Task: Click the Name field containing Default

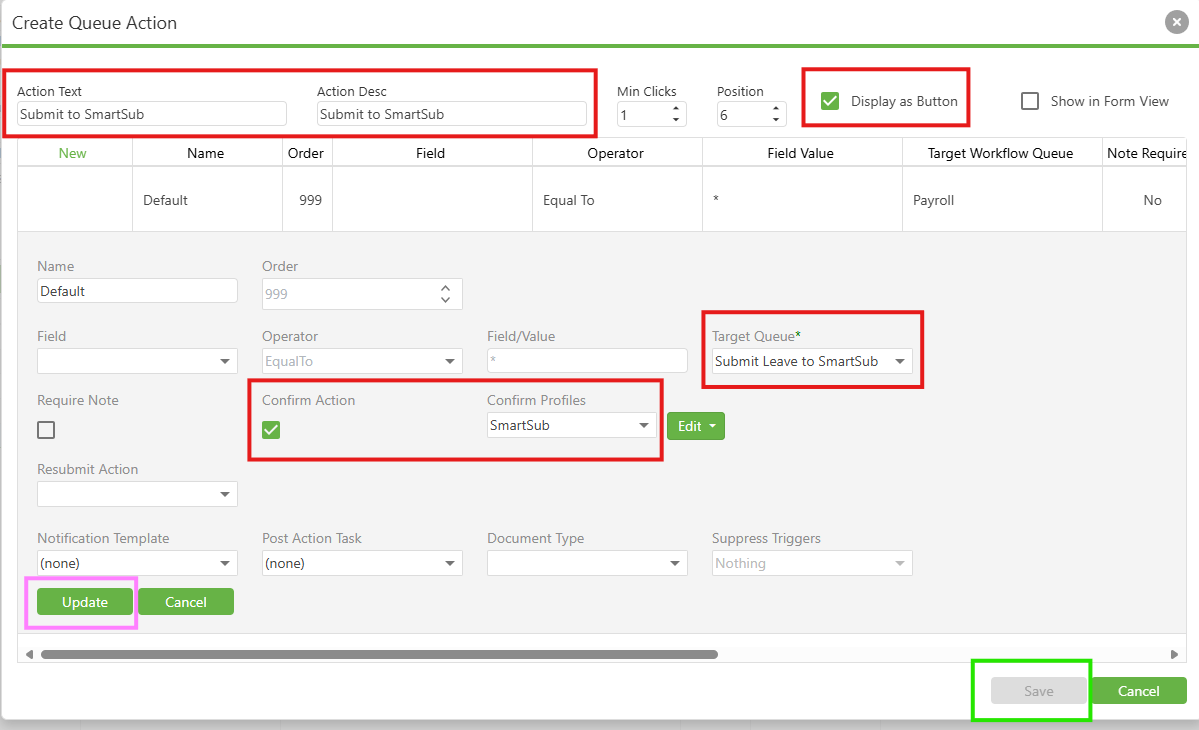Action: [x=137, y=291]
